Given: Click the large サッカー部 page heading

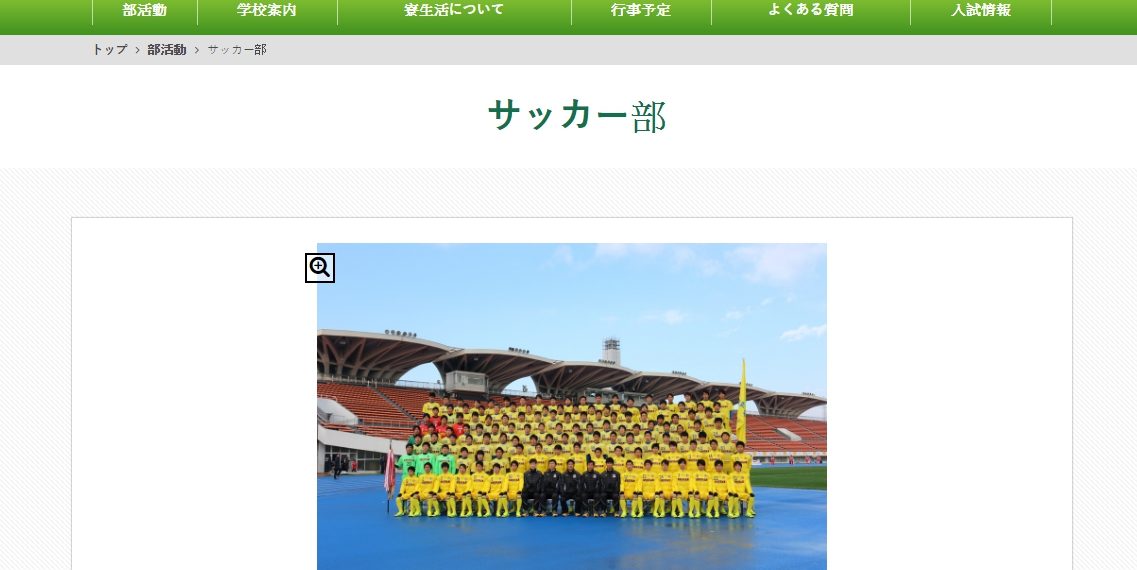Looking at the screenshot, I should click(577, 116).
